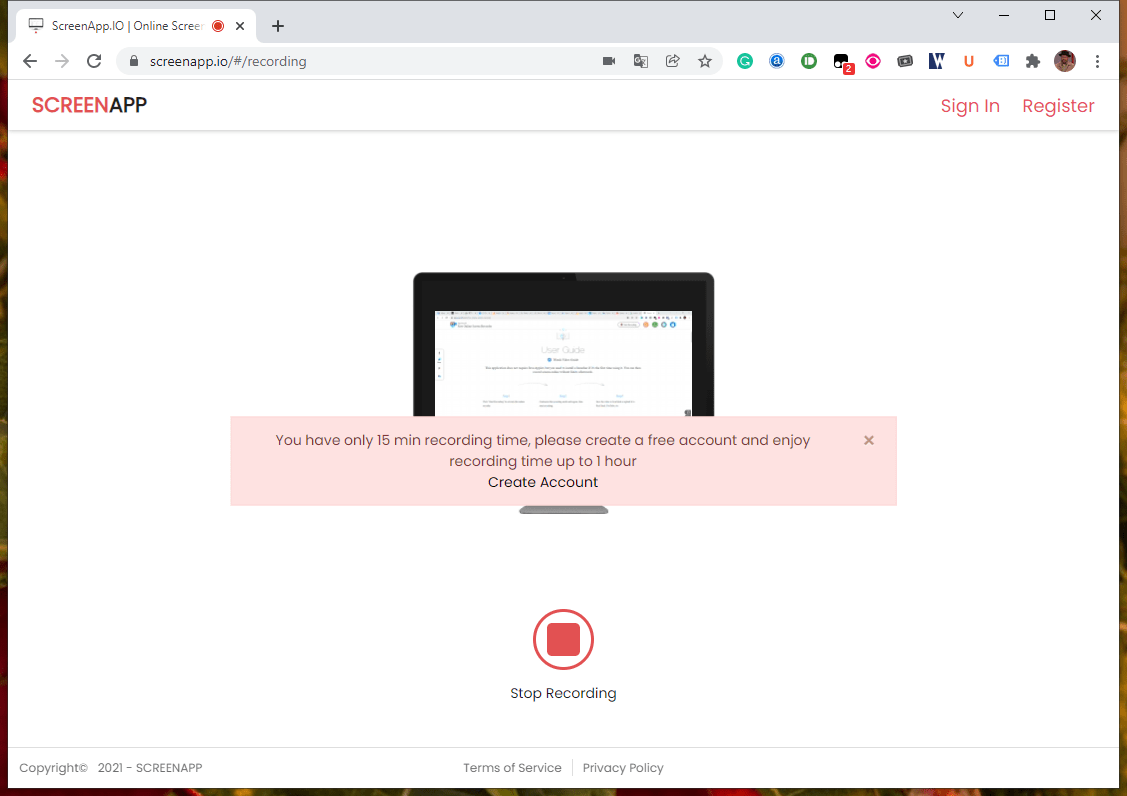Open the Create Account link in the notification

click(542, 482)
